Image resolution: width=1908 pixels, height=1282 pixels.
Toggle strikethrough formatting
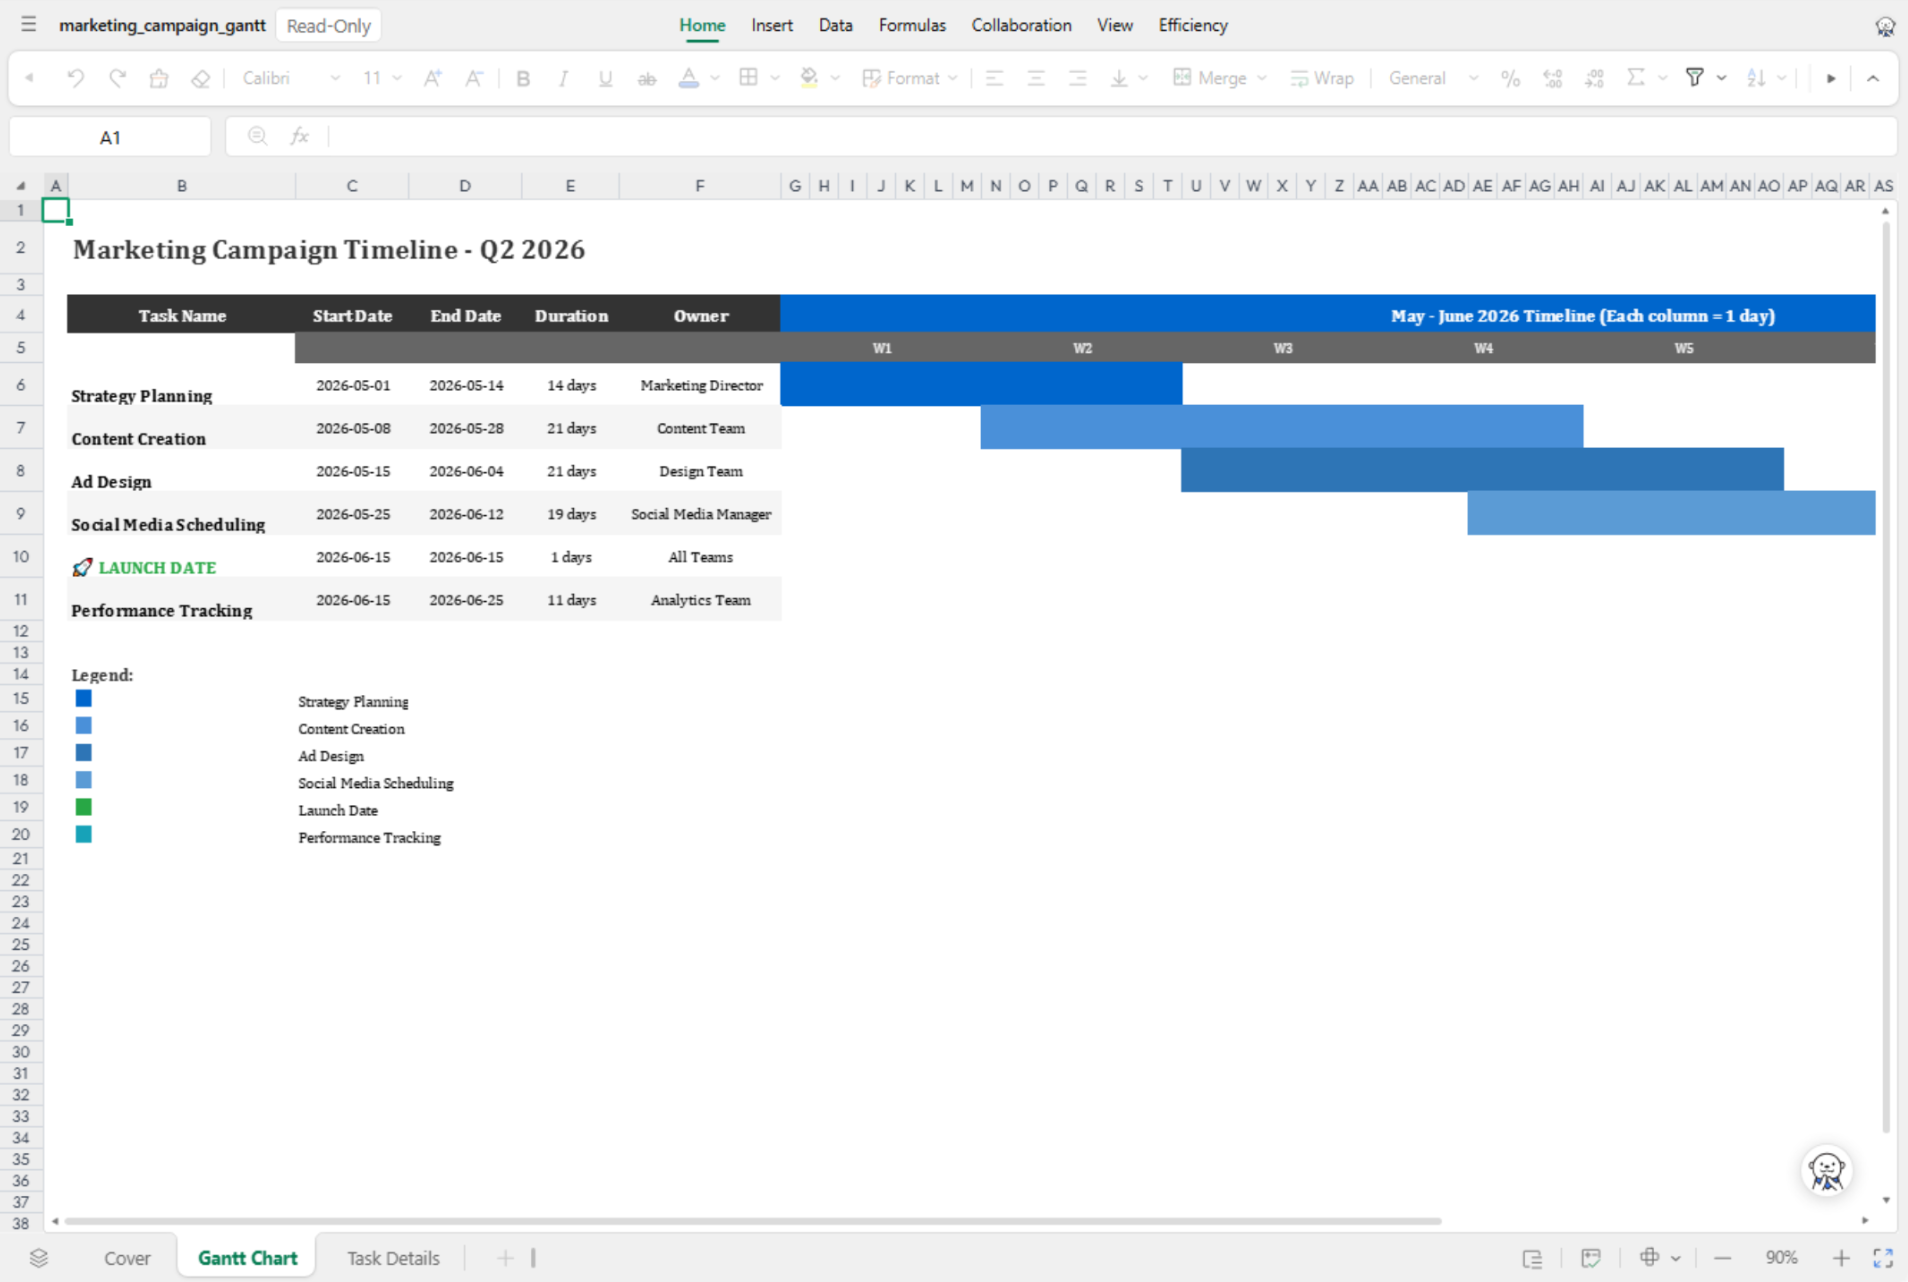(x=647, y=78)
